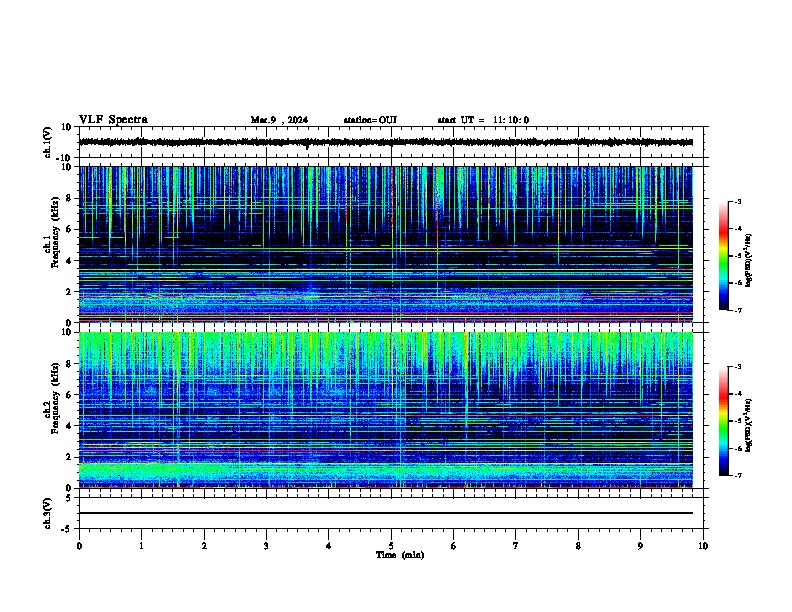Screen dimensions: 792x612
Task: Click time axis tick label "6"
Action: point(454,546)
